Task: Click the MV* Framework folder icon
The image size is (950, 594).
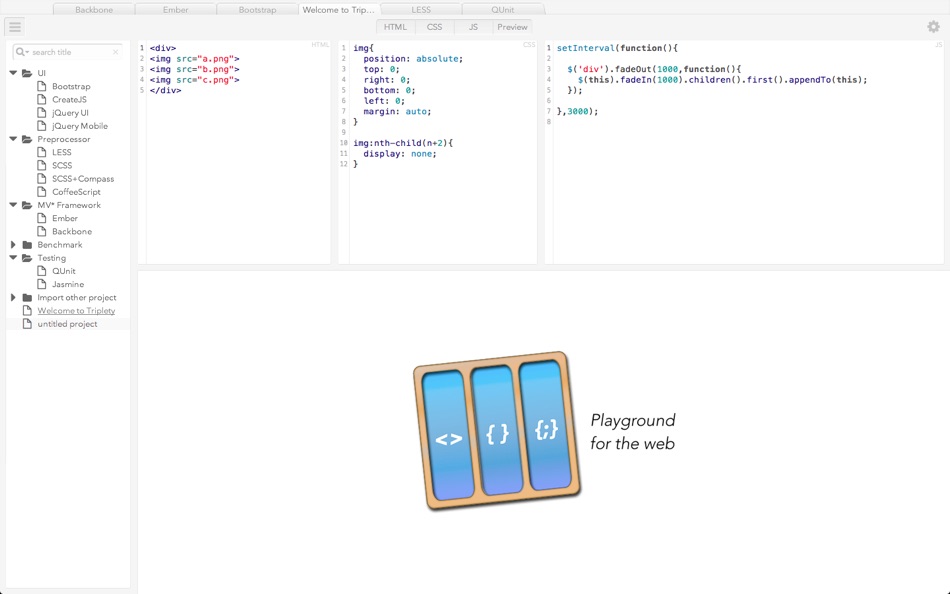Action: point(27,205)
